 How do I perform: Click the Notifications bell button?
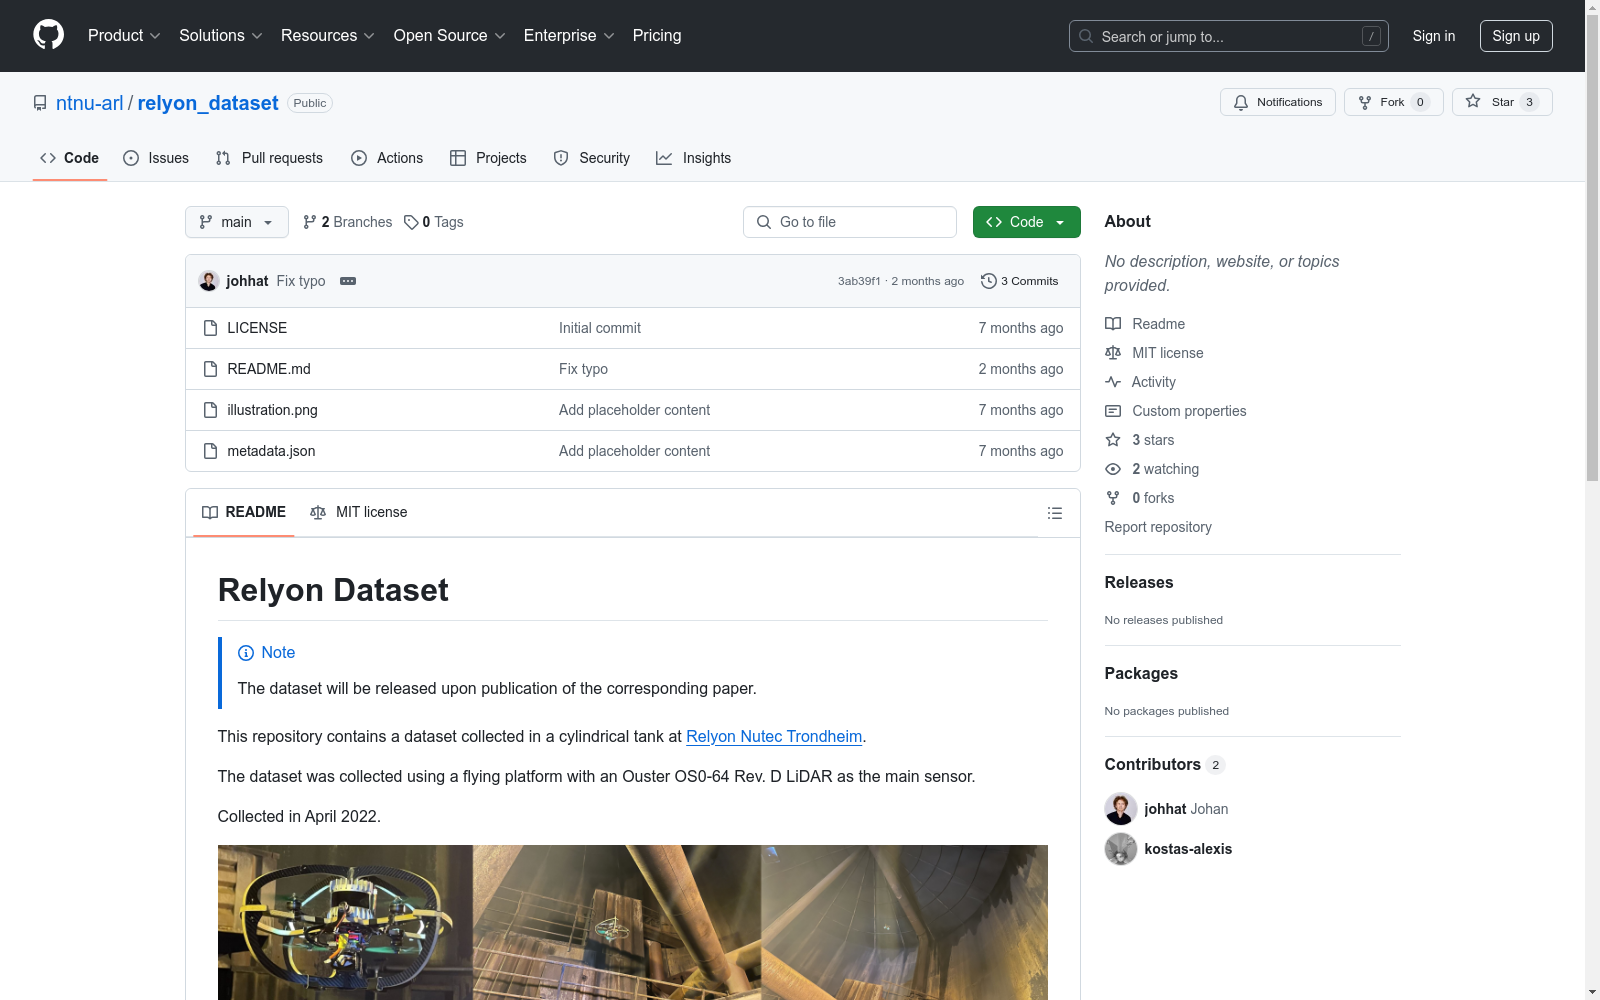point(1277,102)
